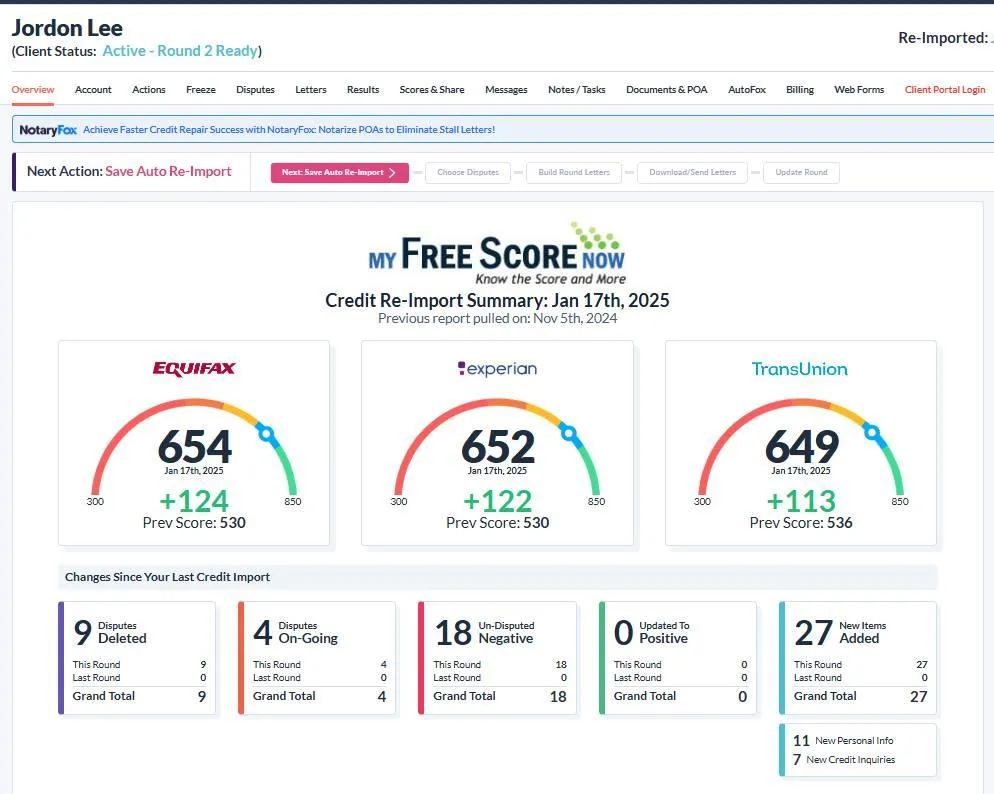Open the Web Forms tab
Viewport: 994px width, 794px height.
pyautogui.click(x=859, y=89)
